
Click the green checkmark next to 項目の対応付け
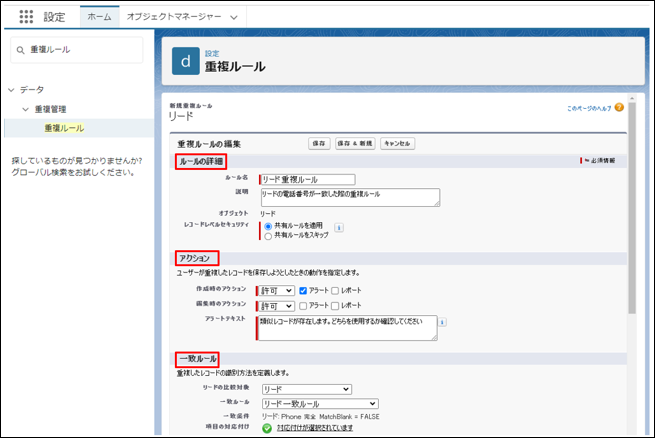click(x=267, y=428)
